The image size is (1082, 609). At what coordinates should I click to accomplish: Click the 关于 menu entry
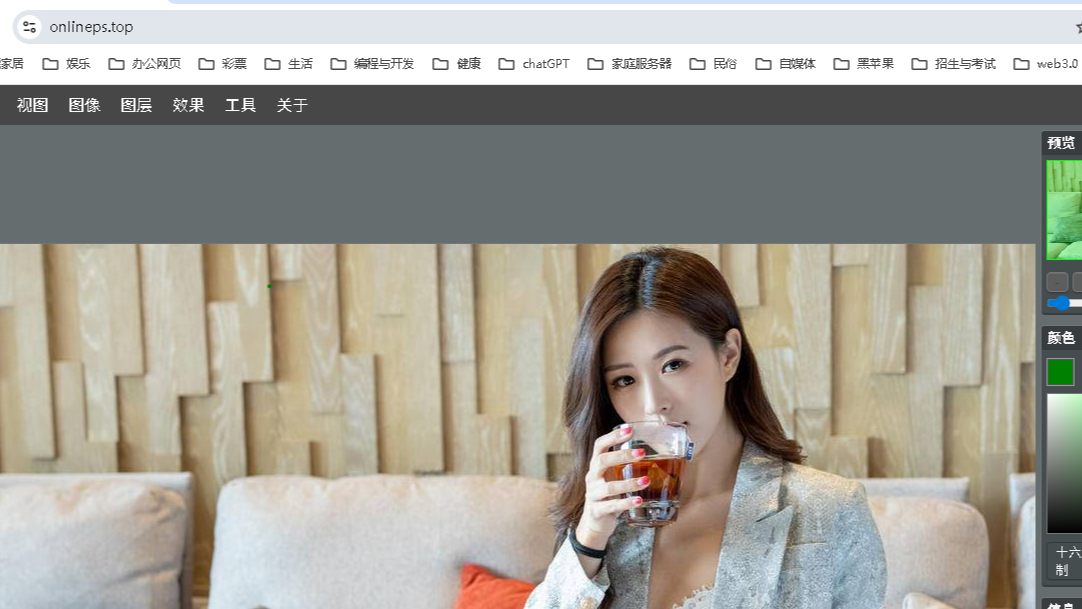click(292, 104)
